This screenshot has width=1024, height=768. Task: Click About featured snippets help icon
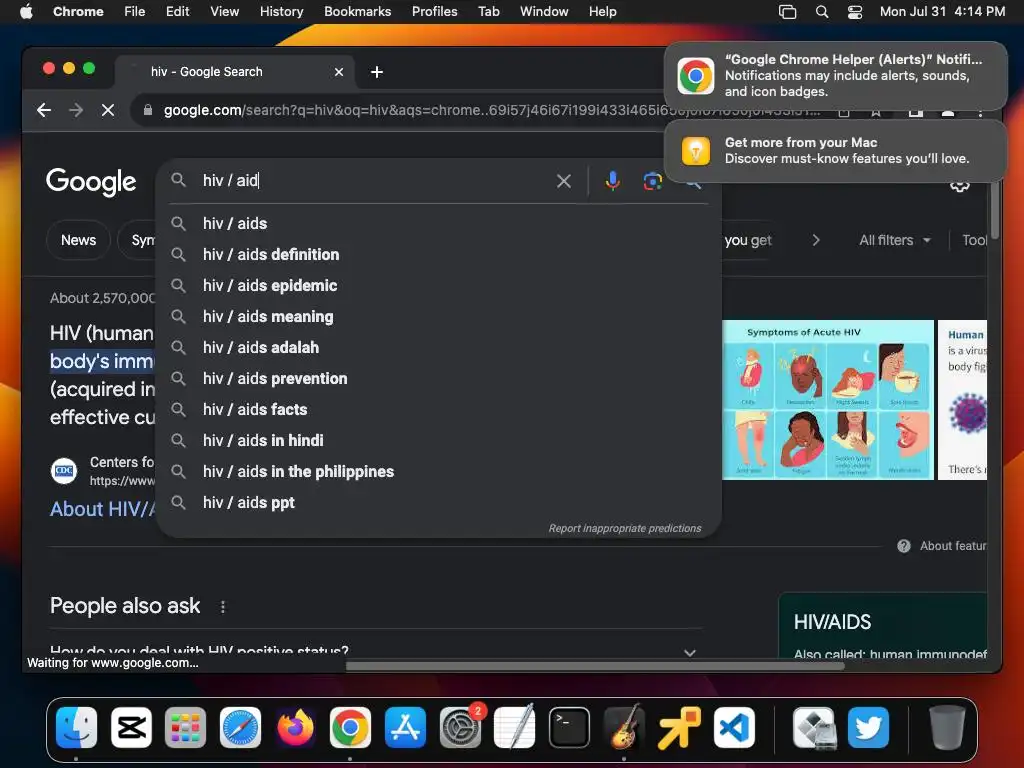[x=903, y=546]
